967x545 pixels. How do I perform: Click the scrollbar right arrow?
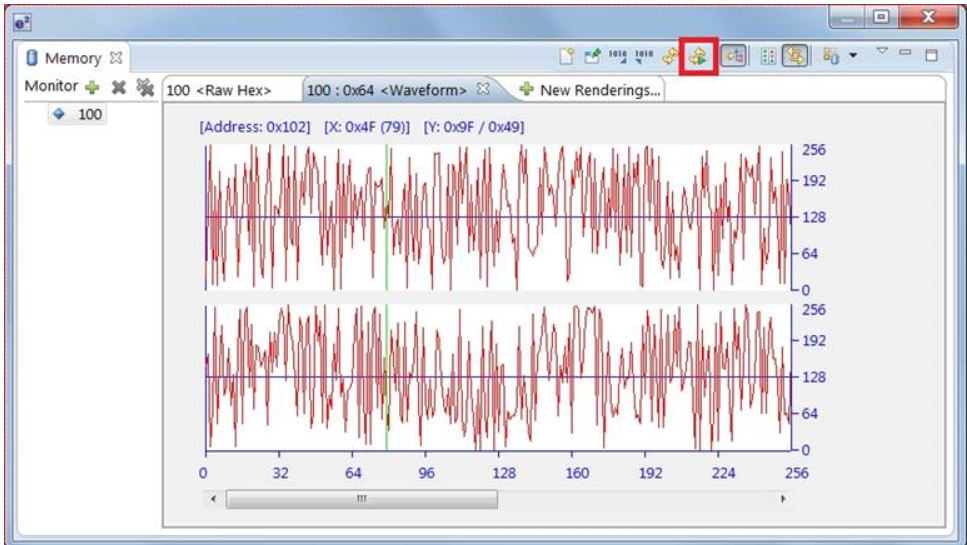783,499
